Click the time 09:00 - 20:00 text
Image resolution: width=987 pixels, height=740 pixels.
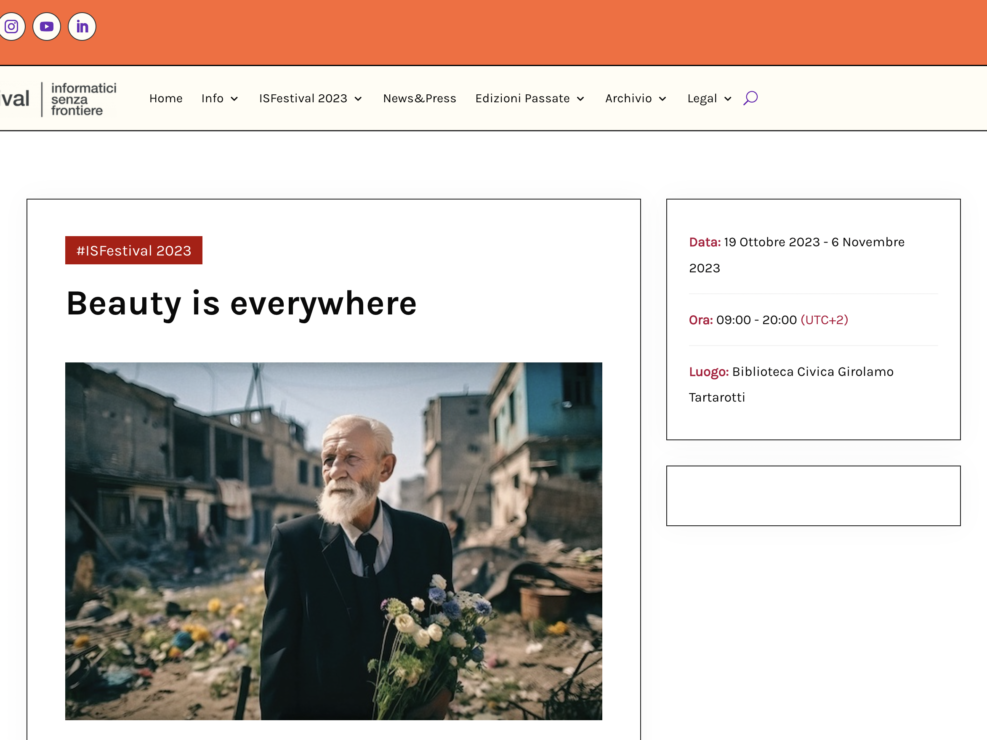(756, 320)
